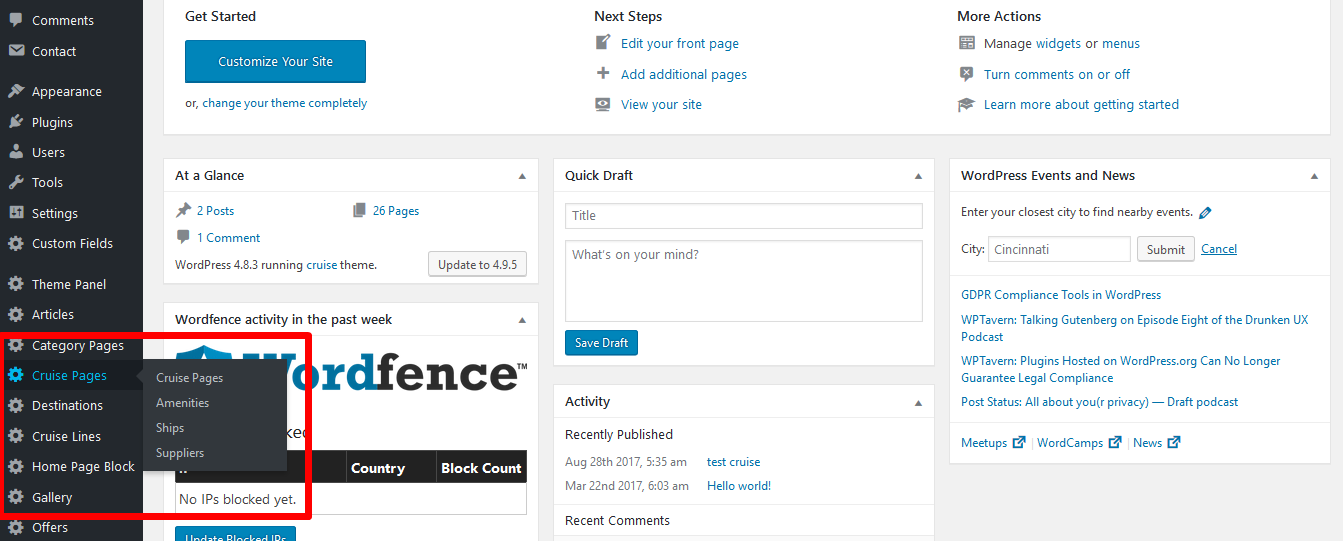Open the menus link
Viewport: 1343px width, 541px height.
1121,43
